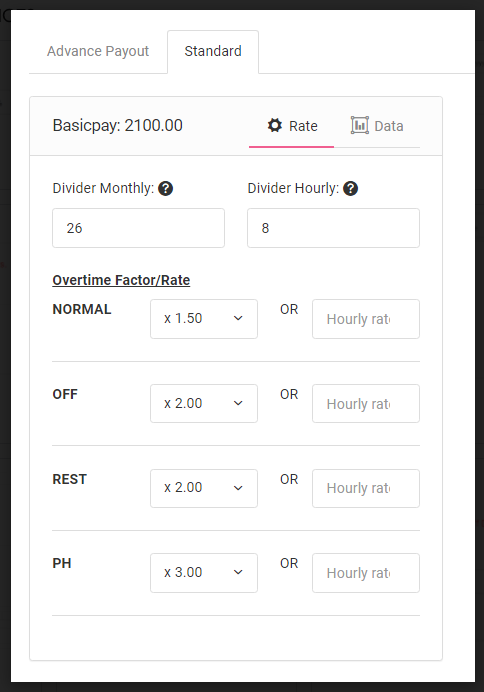
Task: Click the Basicpay 2100.00 label
Action: pyautogui.click(x=117, y=126)
